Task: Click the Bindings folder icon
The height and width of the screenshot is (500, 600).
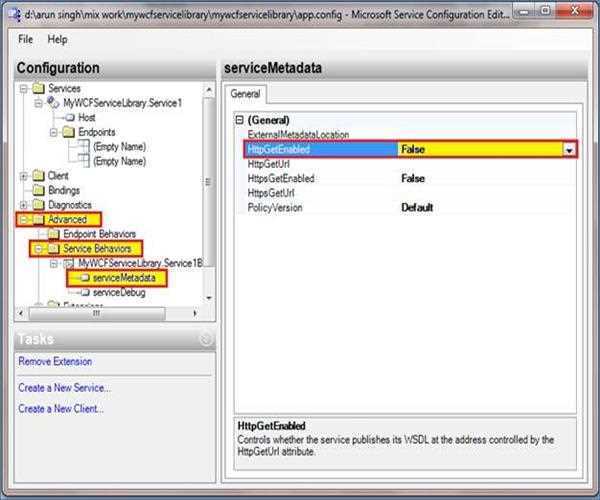Action: (x=39, y=190)
